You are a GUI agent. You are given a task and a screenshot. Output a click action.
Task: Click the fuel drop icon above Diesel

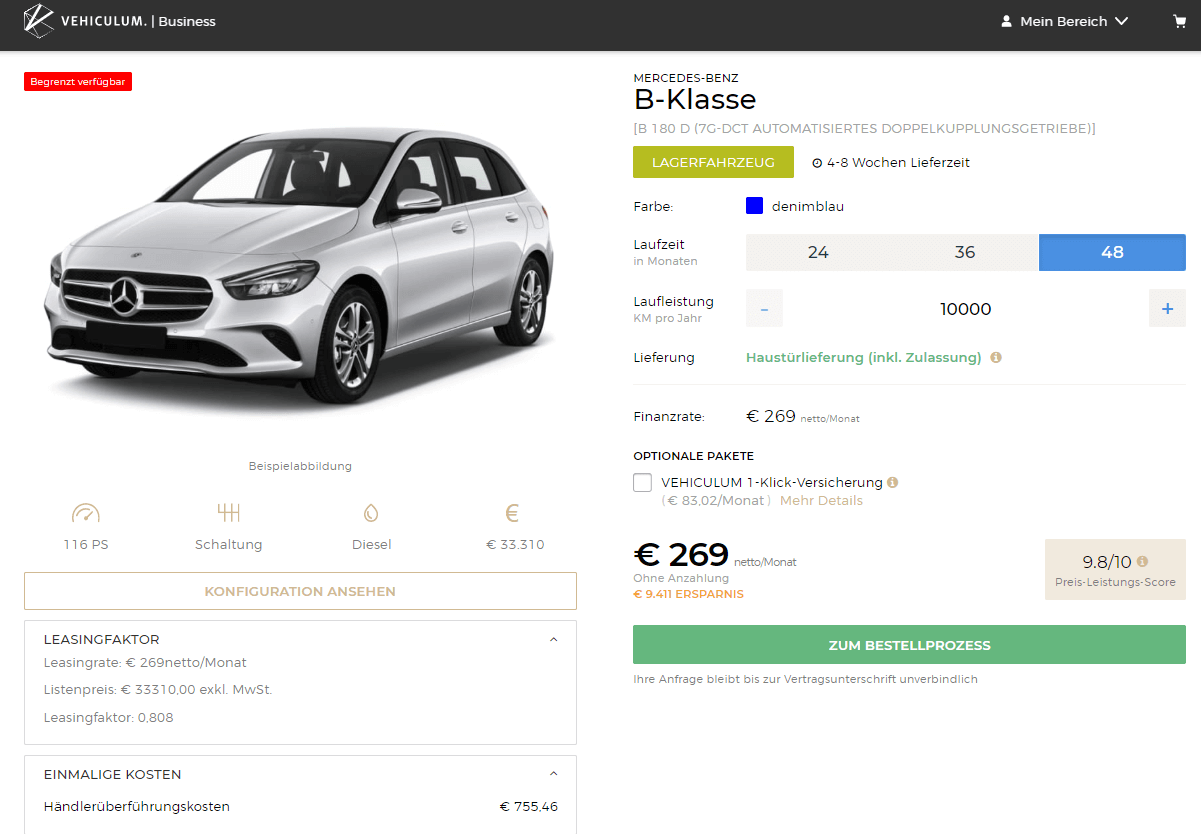coord(371,514)
